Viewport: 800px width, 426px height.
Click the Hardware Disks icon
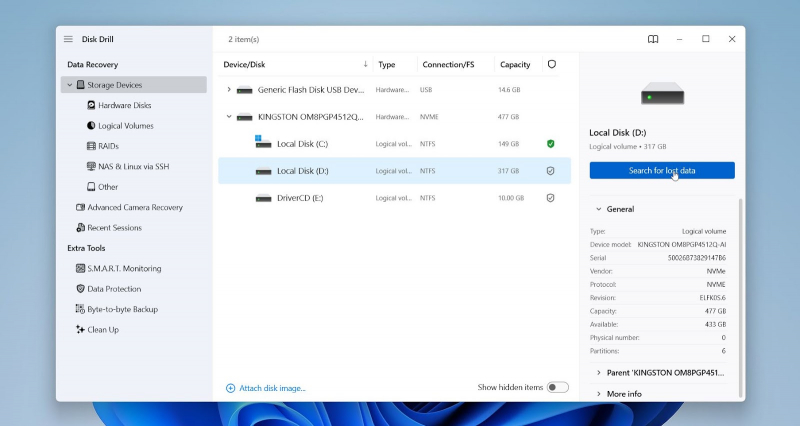tap(91, 105)
